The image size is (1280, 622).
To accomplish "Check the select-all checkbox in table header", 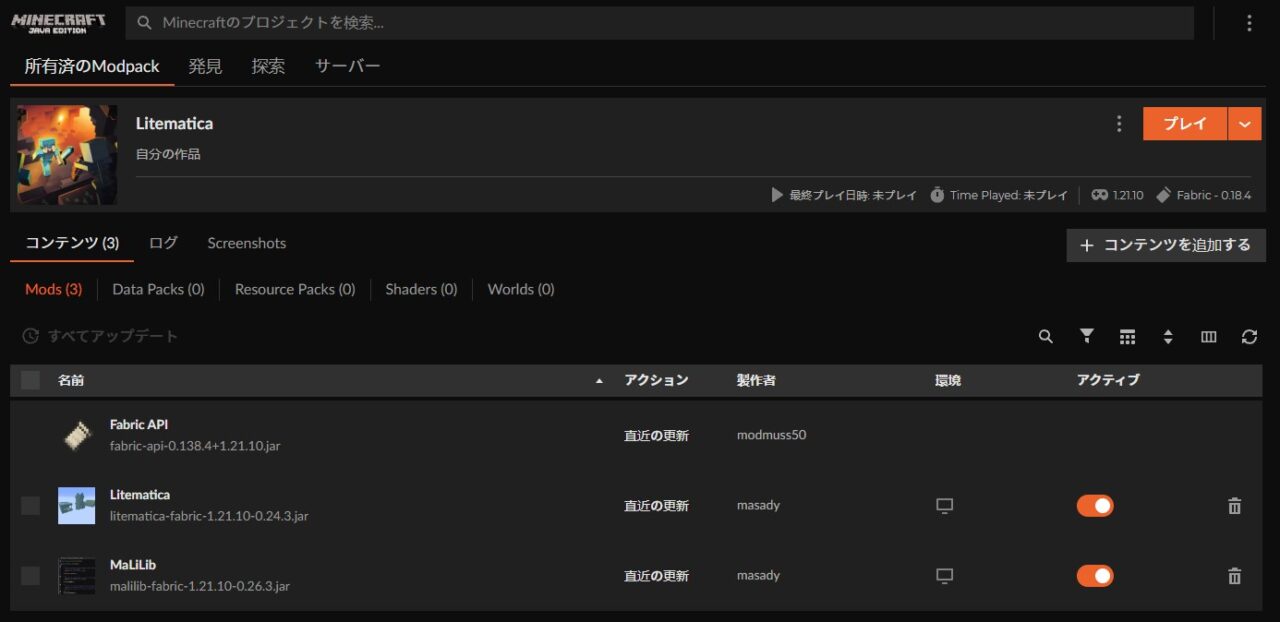I will coord(31,380).
